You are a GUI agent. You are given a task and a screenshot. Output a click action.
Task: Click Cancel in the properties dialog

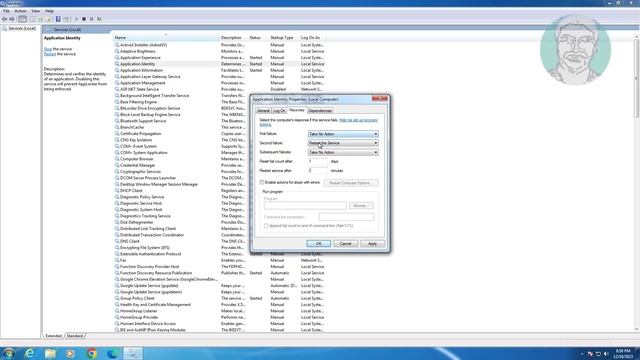[345, 244]
